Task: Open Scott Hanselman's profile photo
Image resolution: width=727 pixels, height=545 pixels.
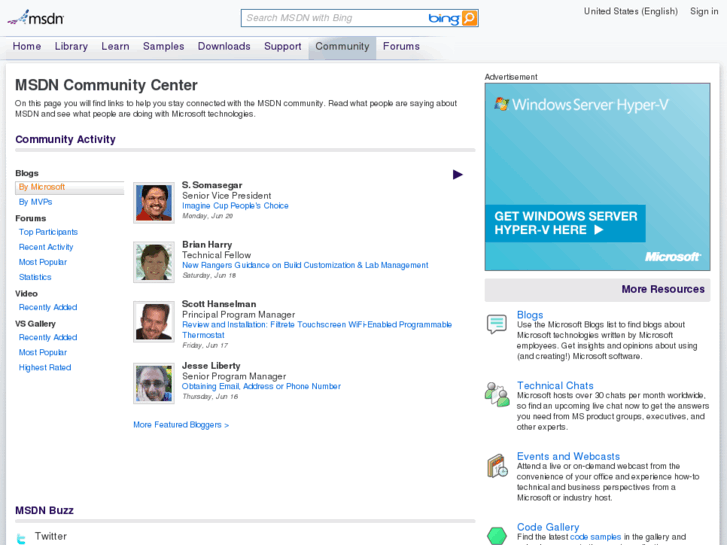Action: pyautogui.click(x=154, y=322)
